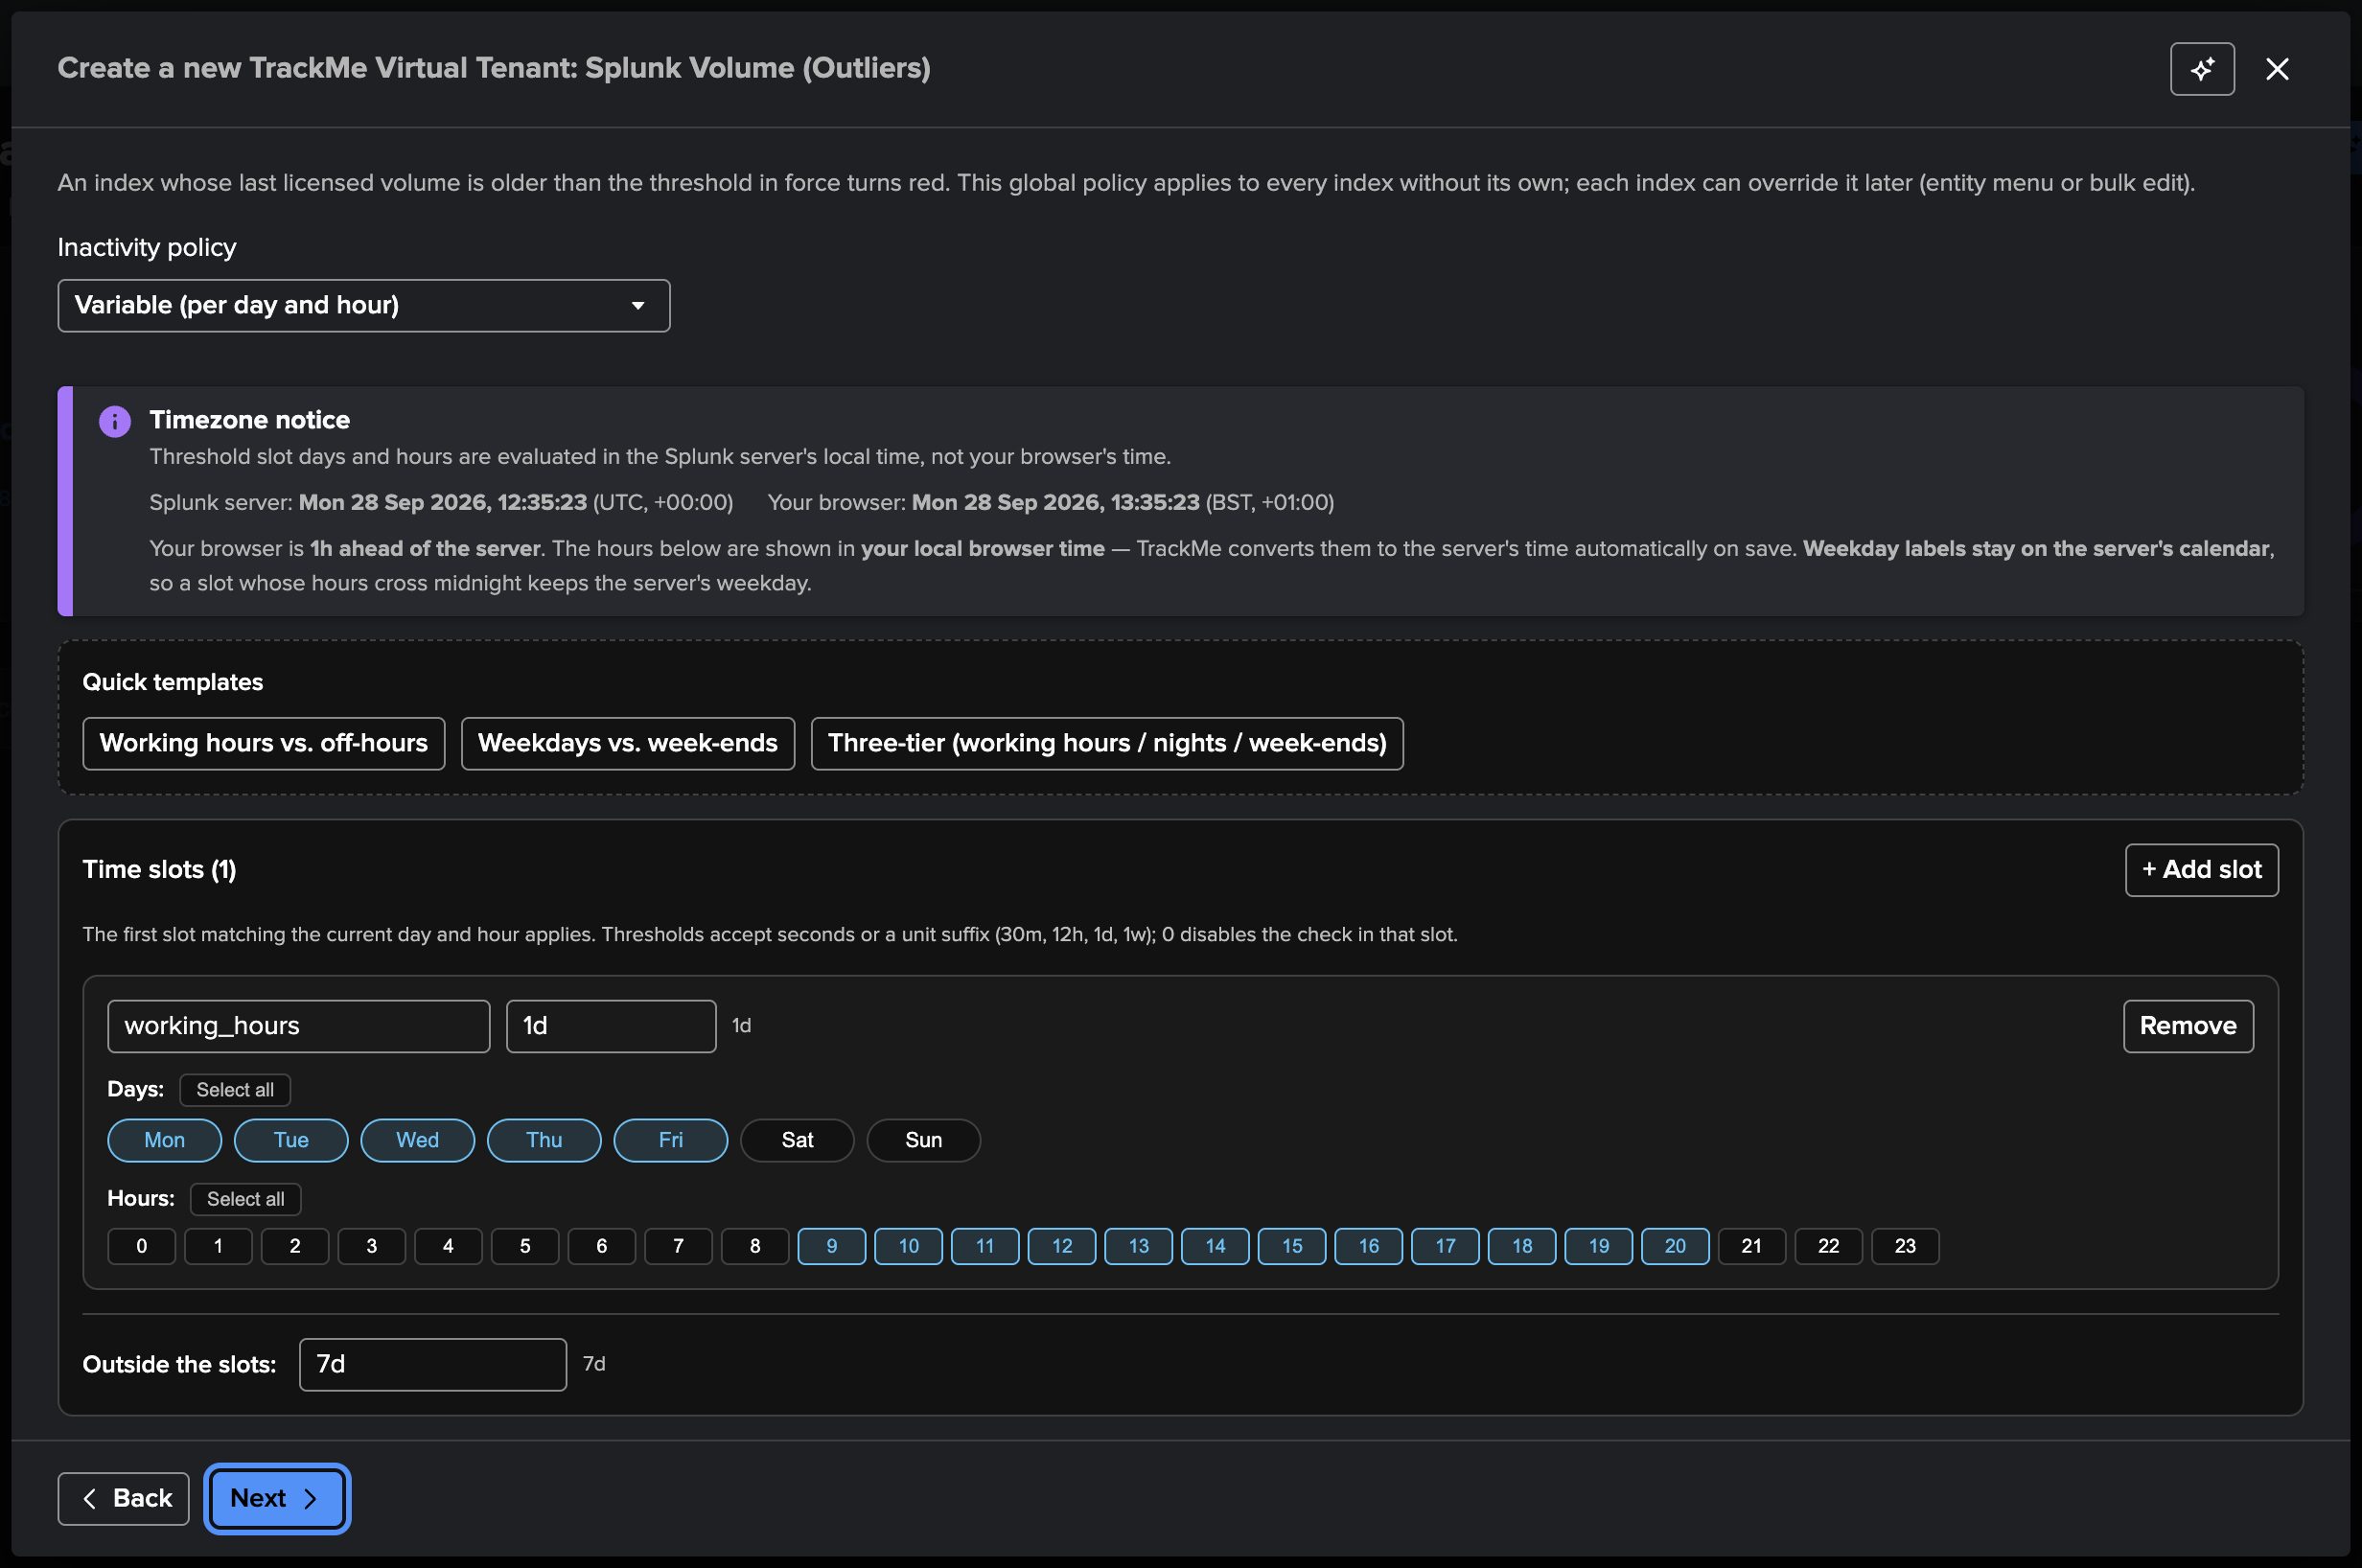Deselect hour 16 chip
The height and width of the screenshot is (1568, 2362).
[1368, 1246]
